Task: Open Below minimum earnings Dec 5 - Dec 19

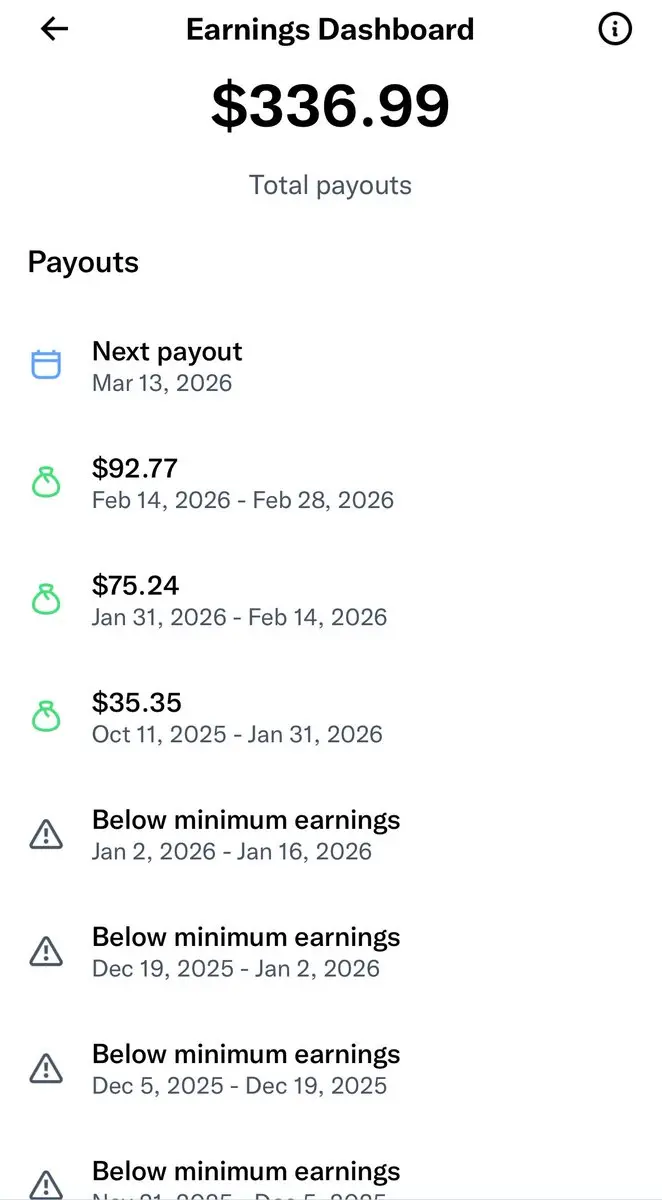Action: (x=245, y=1069)
